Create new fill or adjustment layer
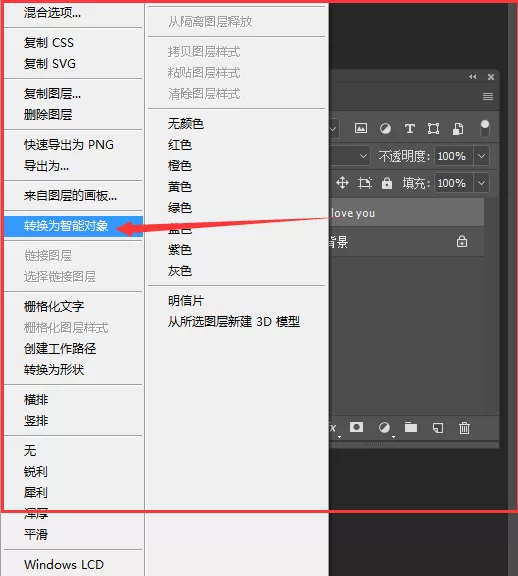This screenshot has height=576, width=518. [385, 428]
